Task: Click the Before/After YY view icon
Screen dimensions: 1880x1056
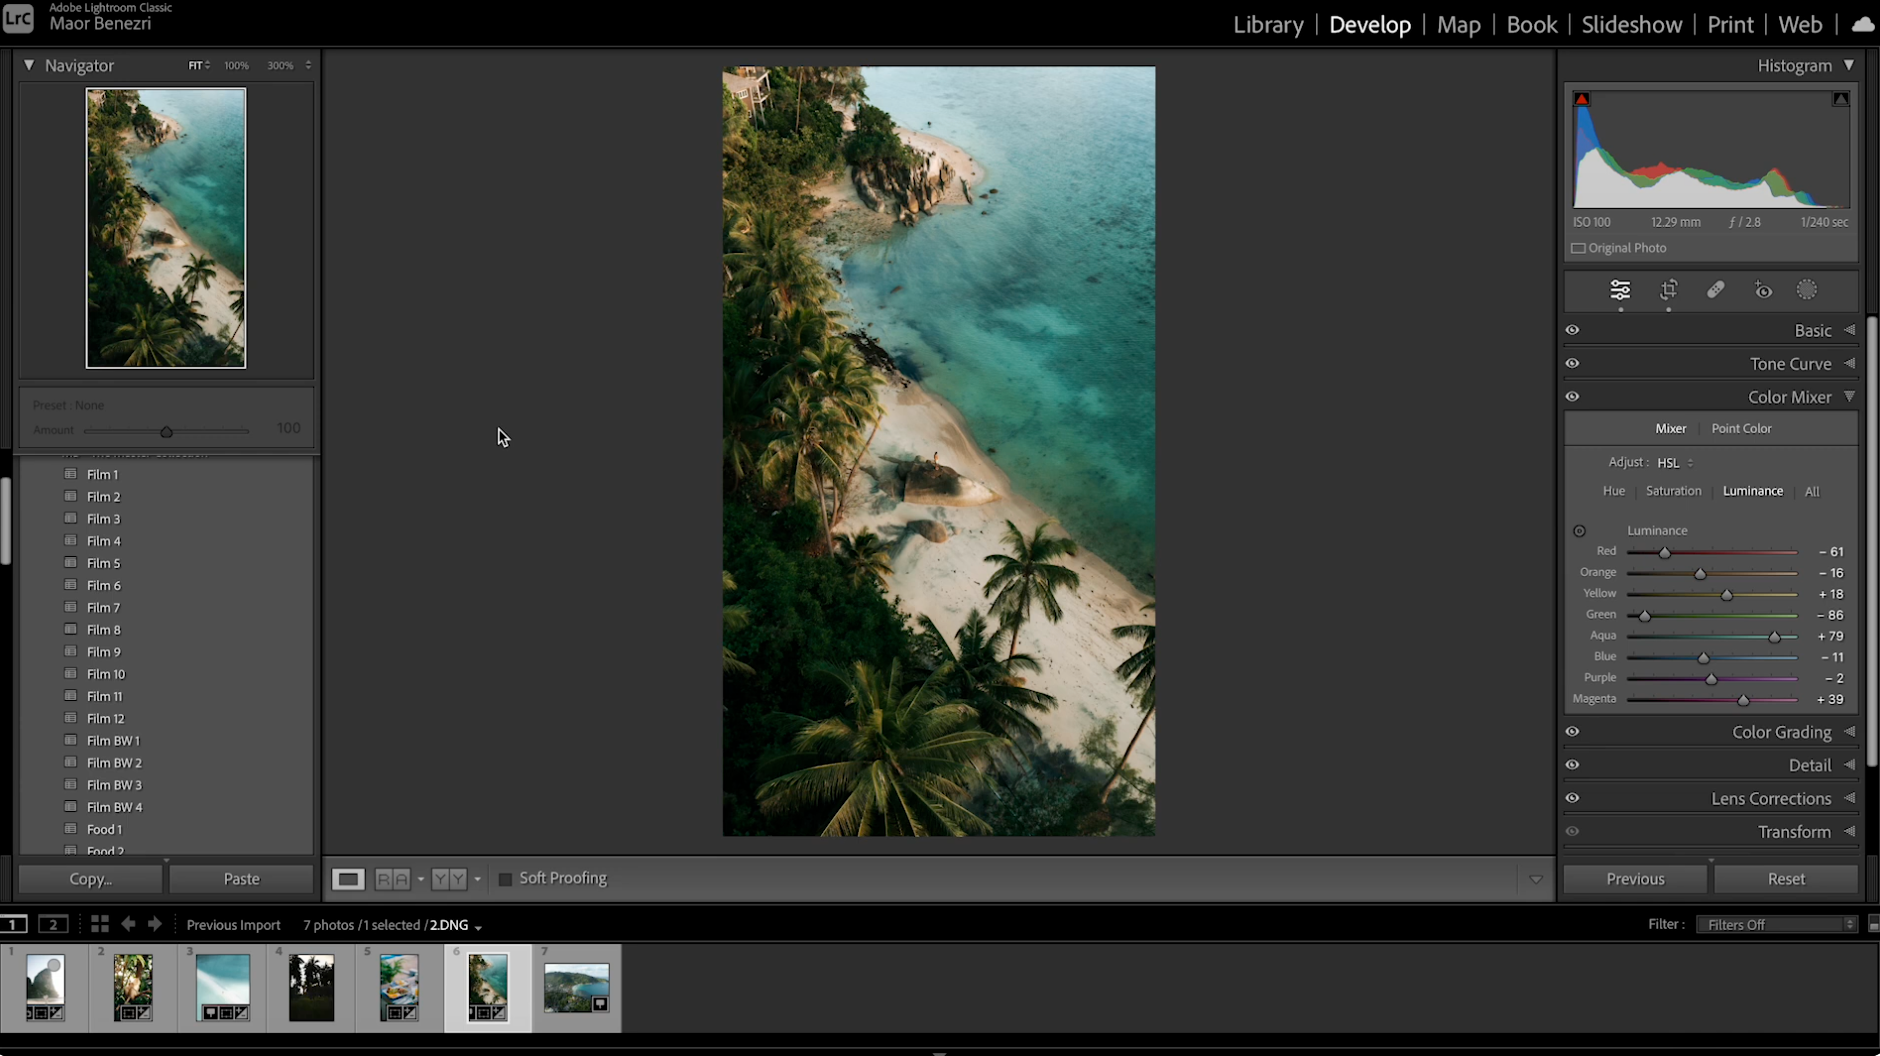Action: point(449,879)
